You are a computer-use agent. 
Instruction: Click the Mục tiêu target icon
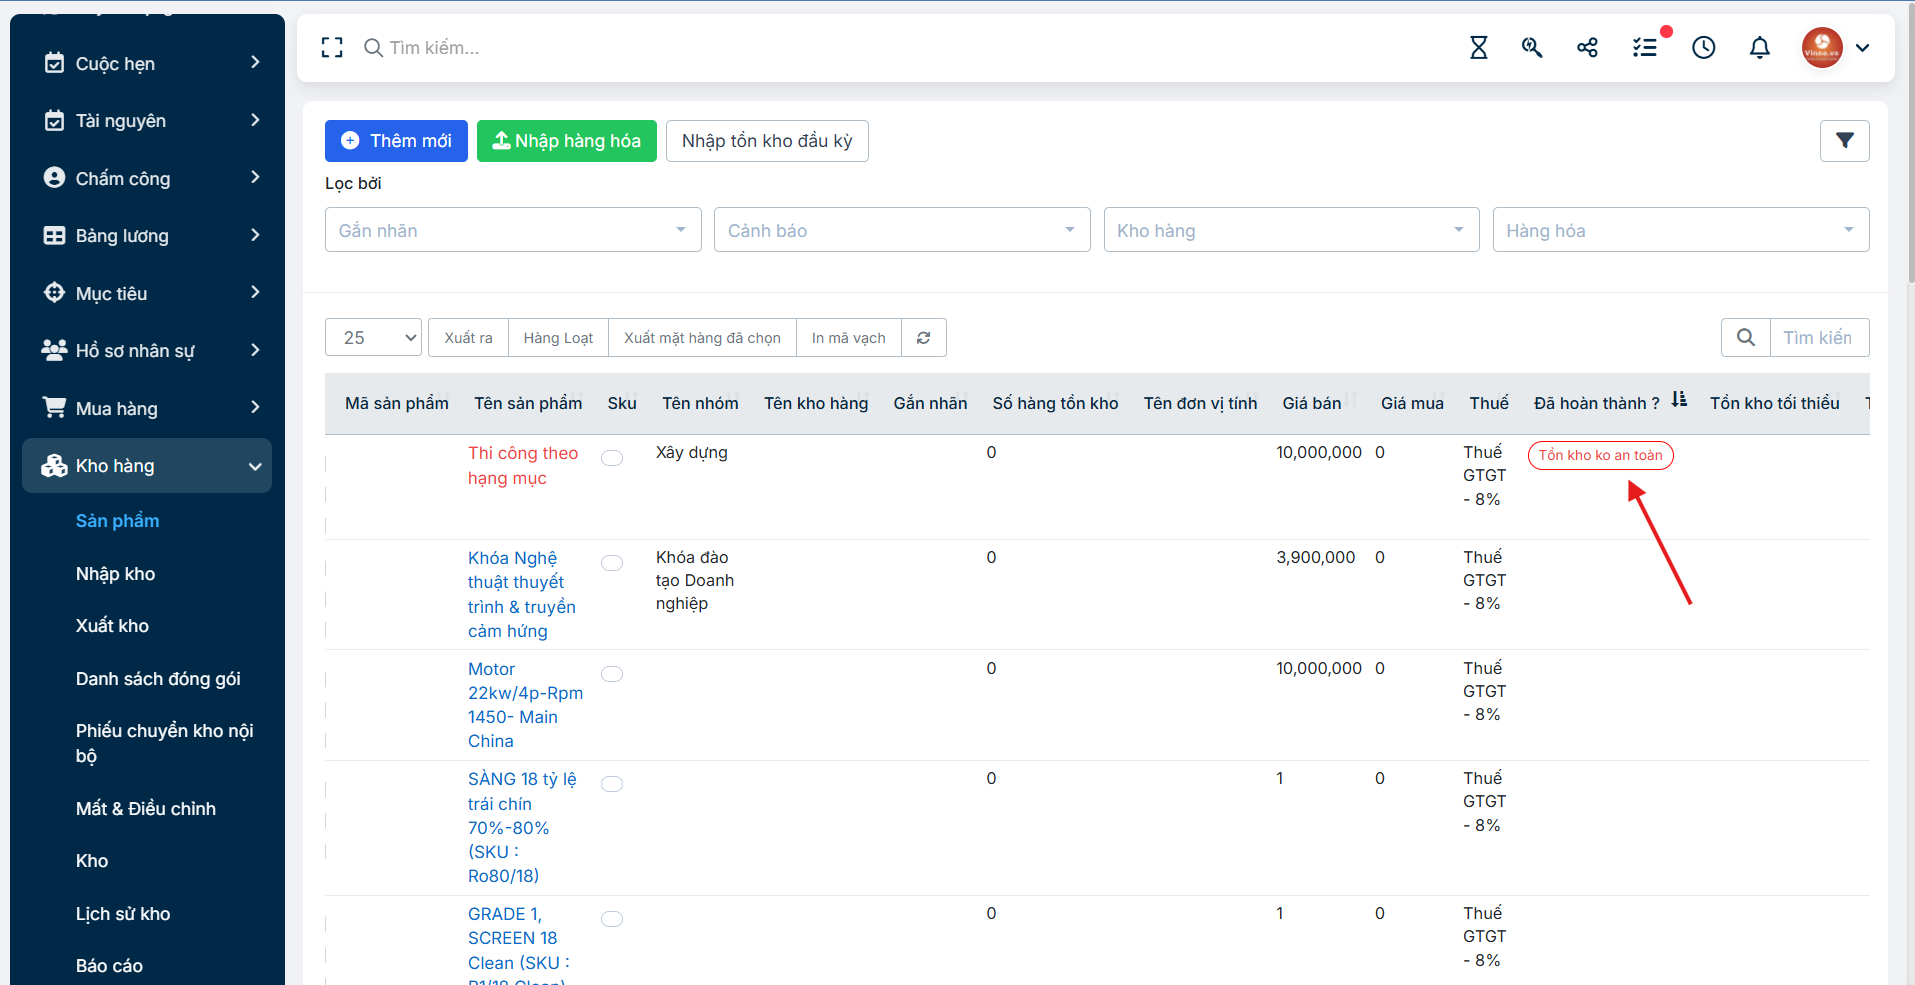pyautogui.click(x=54, y=292)
